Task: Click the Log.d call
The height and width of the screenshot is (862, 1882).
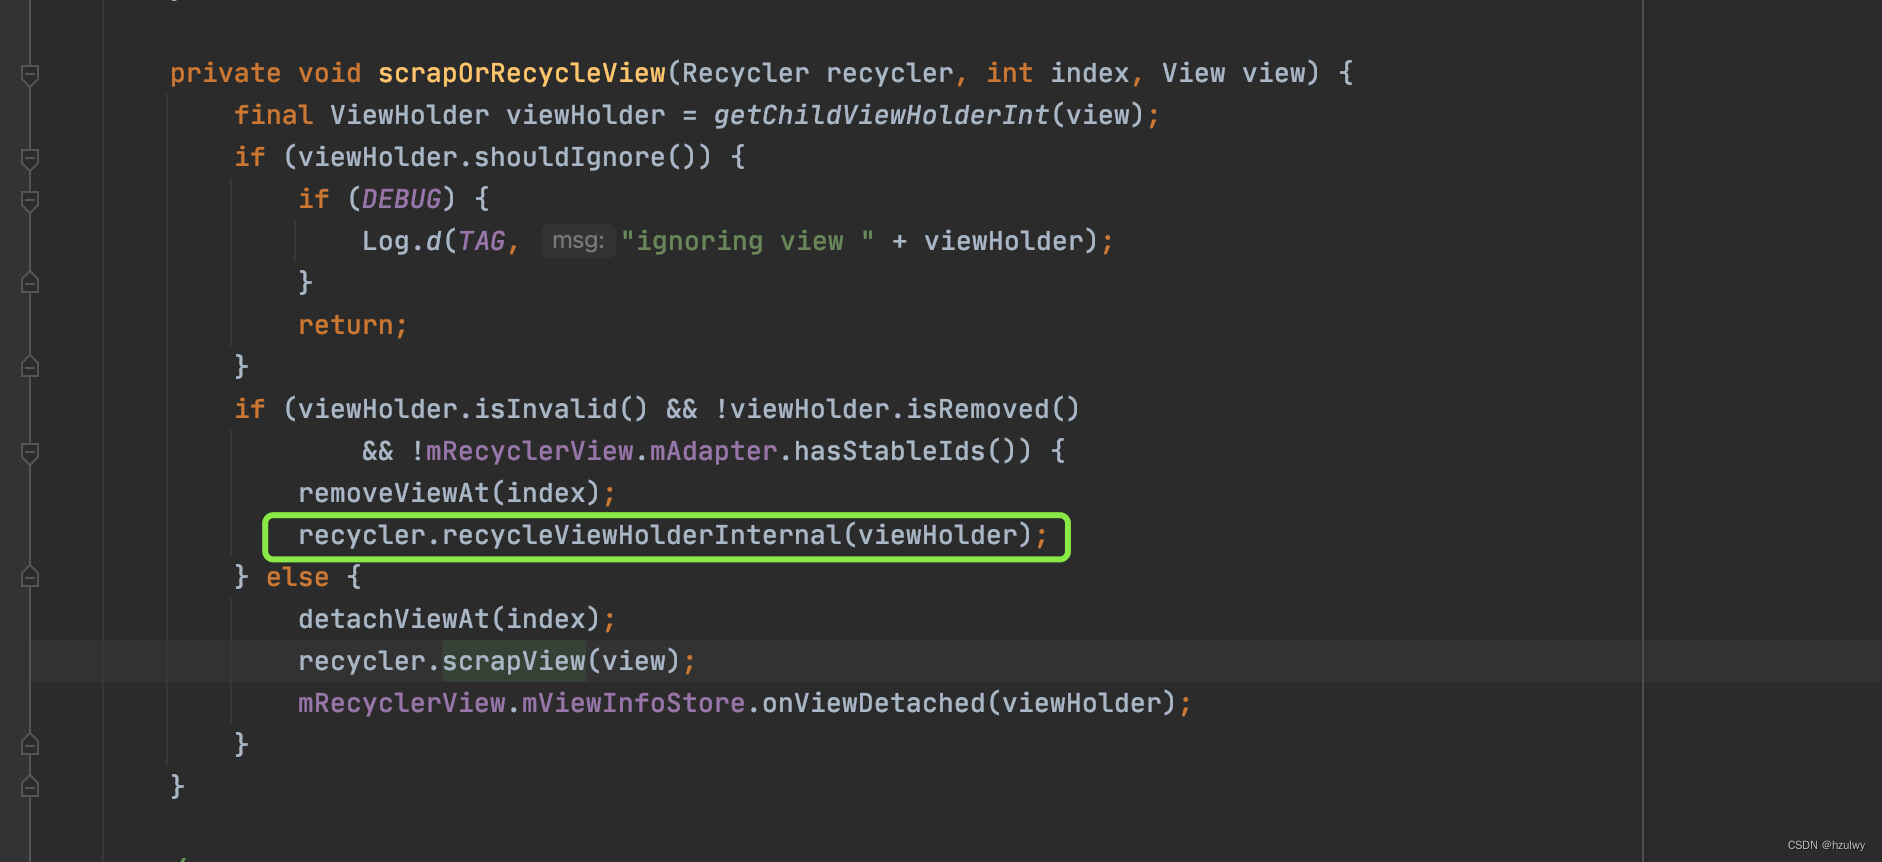Action: 401,241
